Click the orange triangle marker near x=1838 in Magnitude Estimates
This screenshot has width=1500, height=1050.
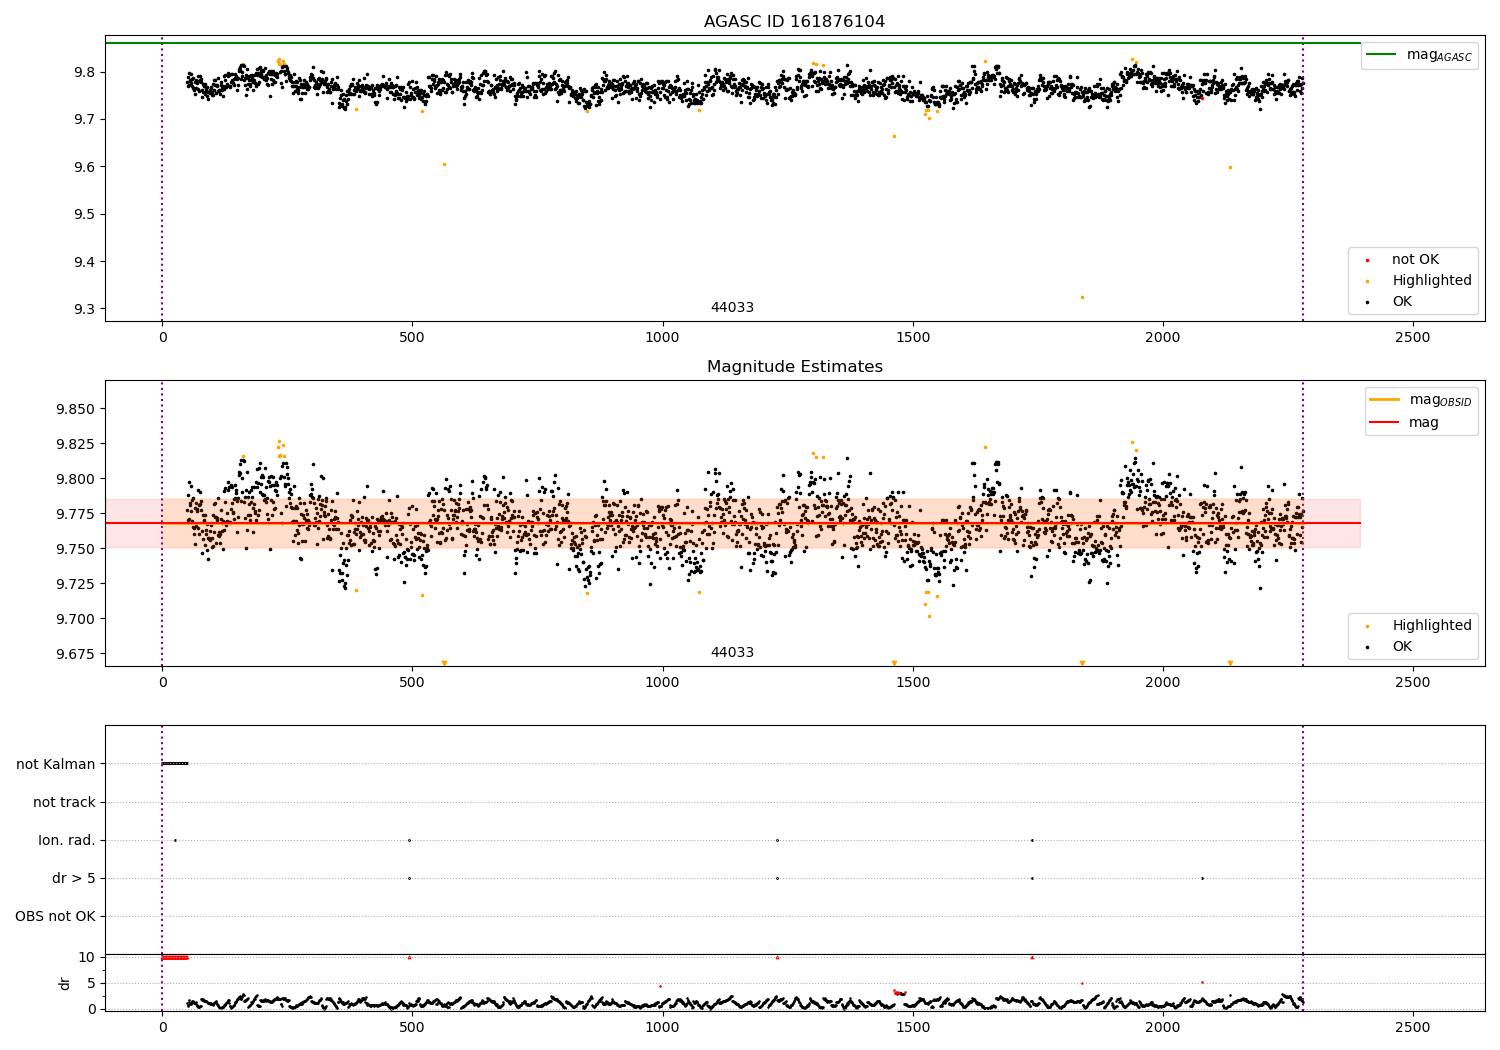tap(1082, 663)
